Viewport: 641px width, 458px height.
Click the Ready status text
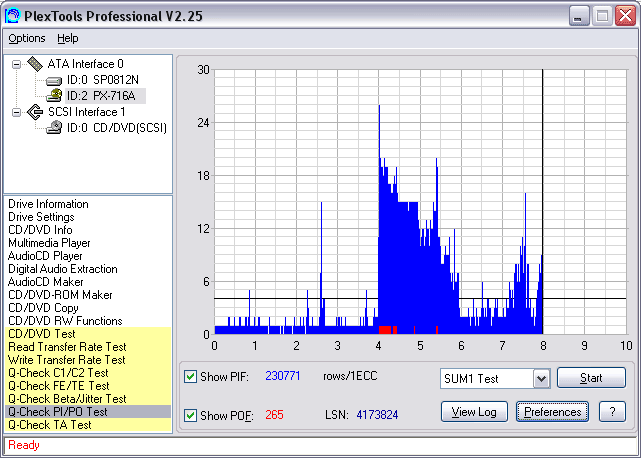tap(24, 445)
